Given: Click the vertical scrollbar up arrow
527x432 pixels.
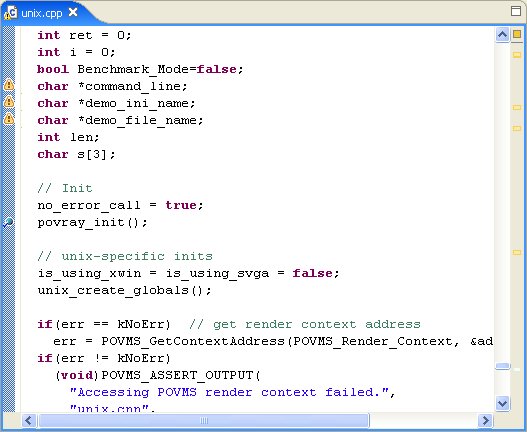Looking at the screenshot, I should (502, 35).
